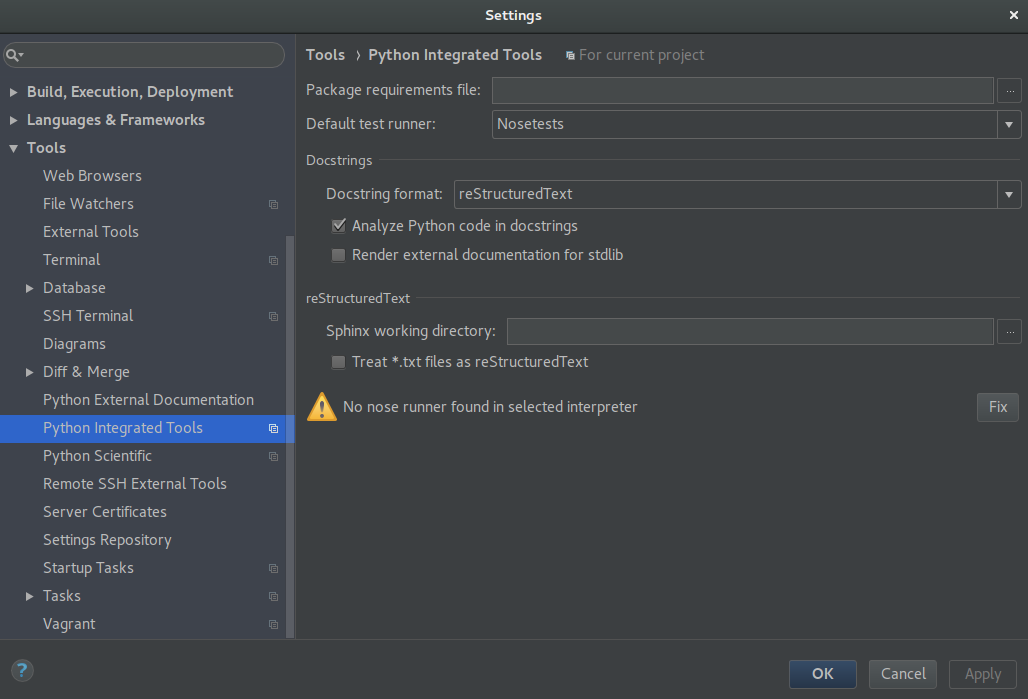Click the help question mark icon

[x=22, y=671]
